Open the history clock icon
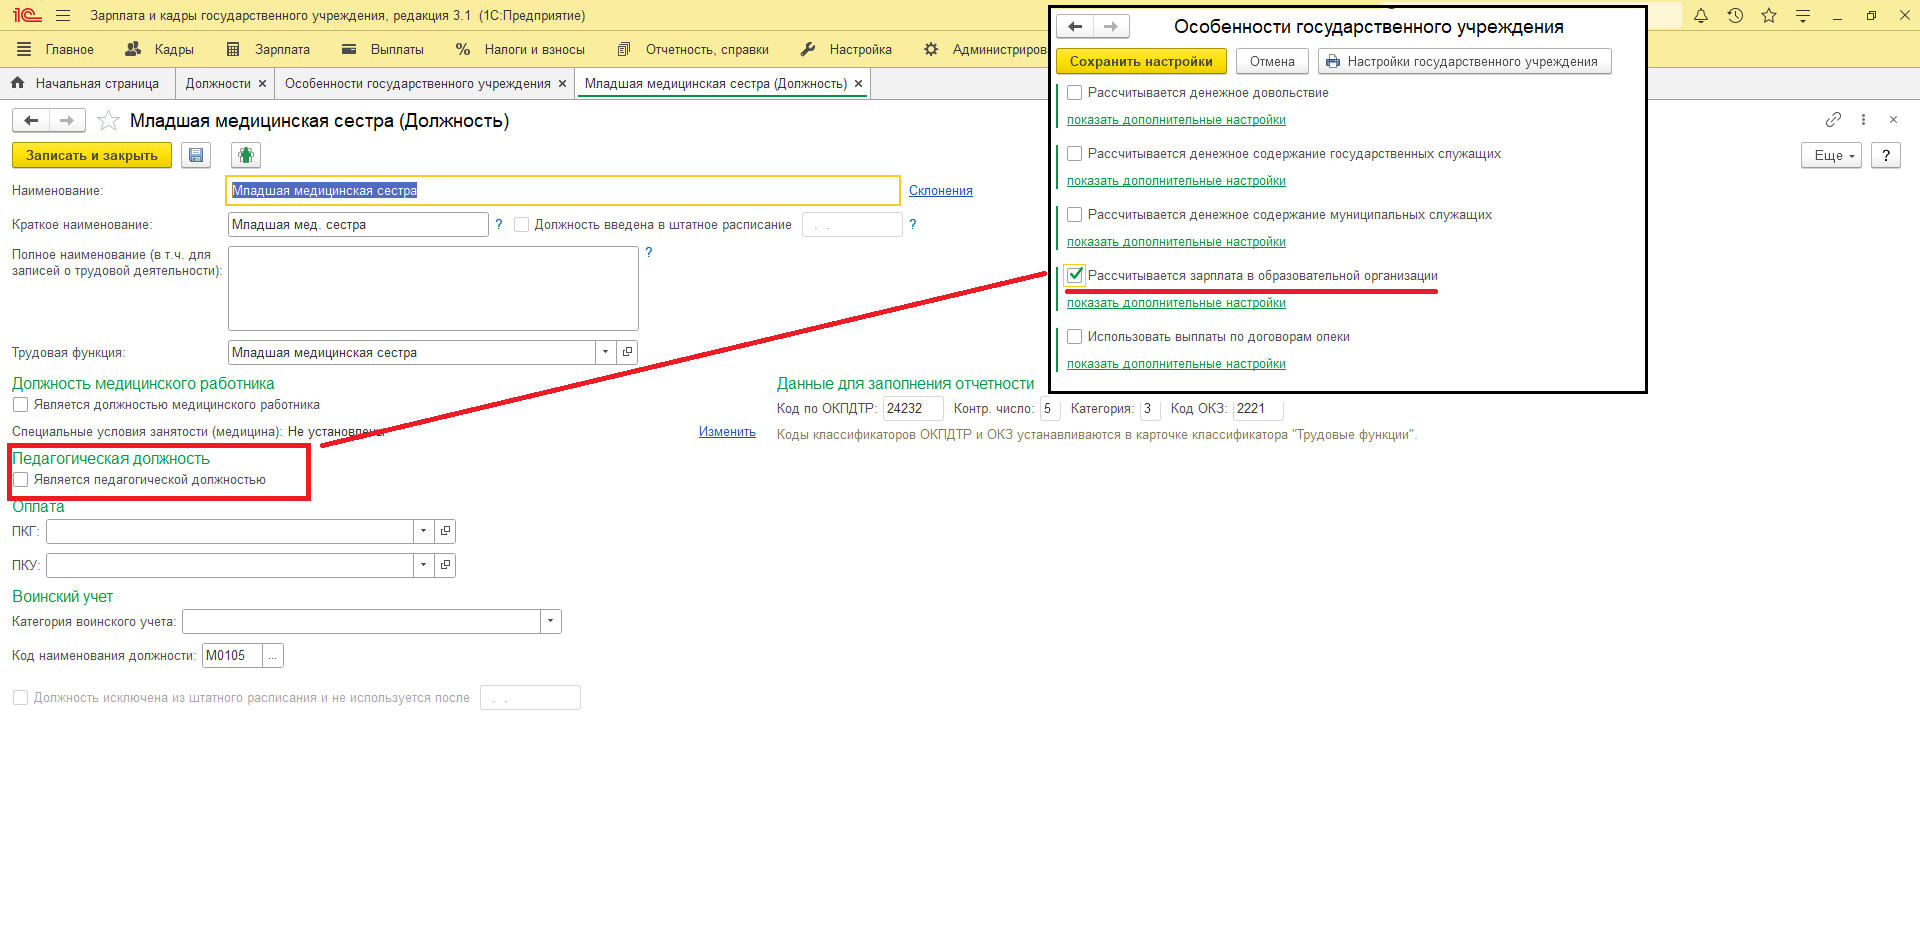This screenshot has height=942, width=1920. point(1735,16)
